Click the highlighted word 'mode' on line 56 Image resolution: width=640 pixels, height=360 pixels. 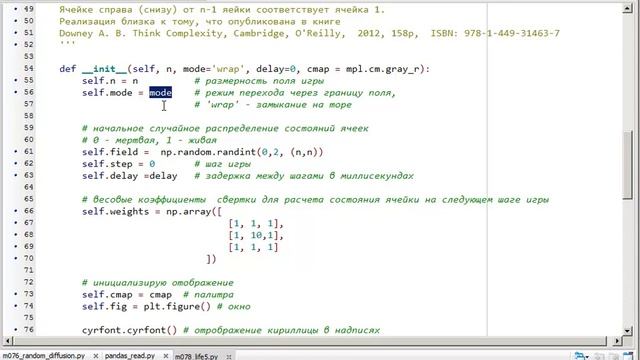coord(160,93)
